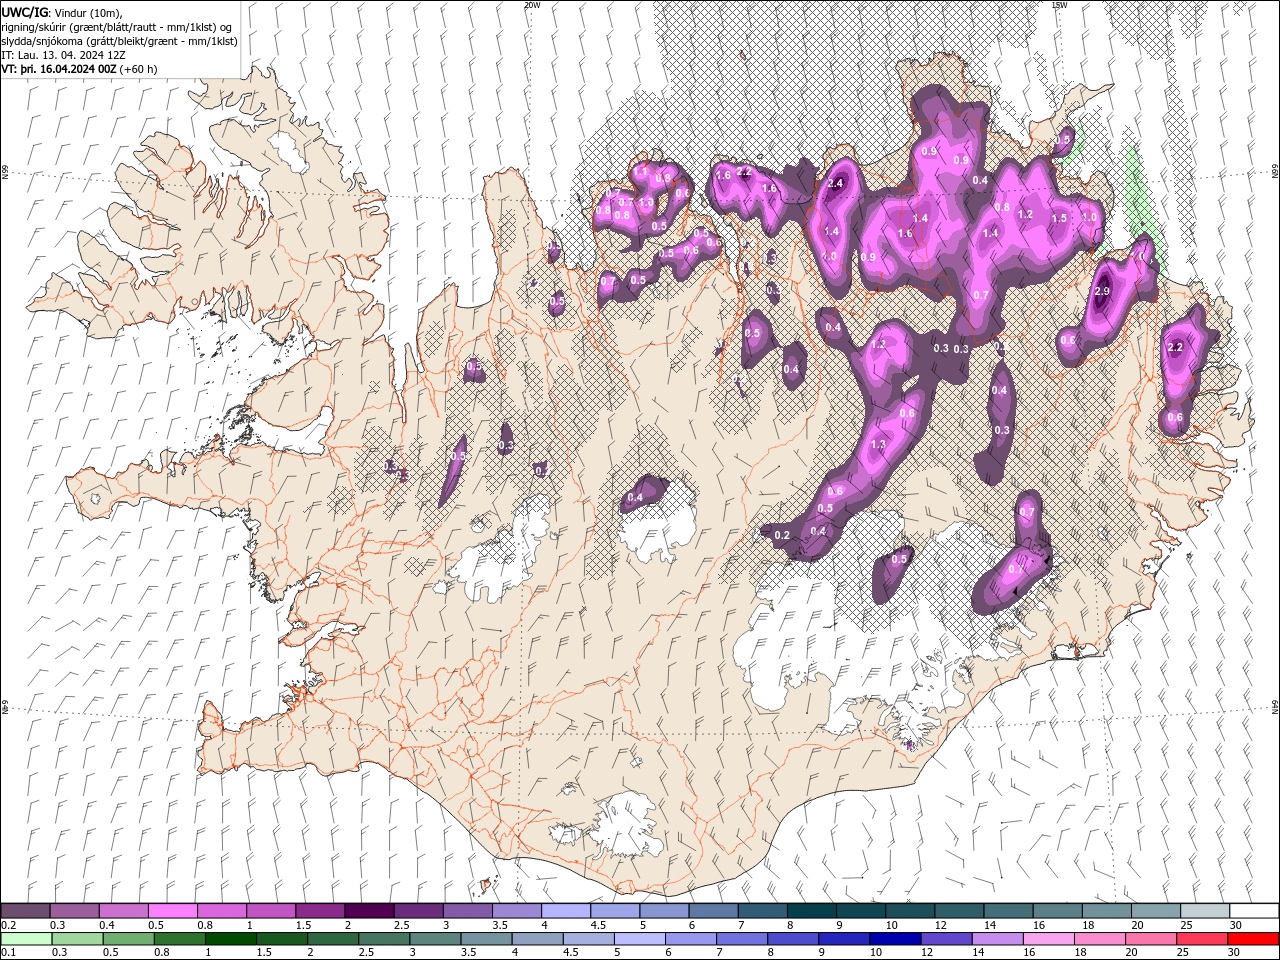
Task: Click the '0.2' label in the upper snow legend
Action: (8, 925)
